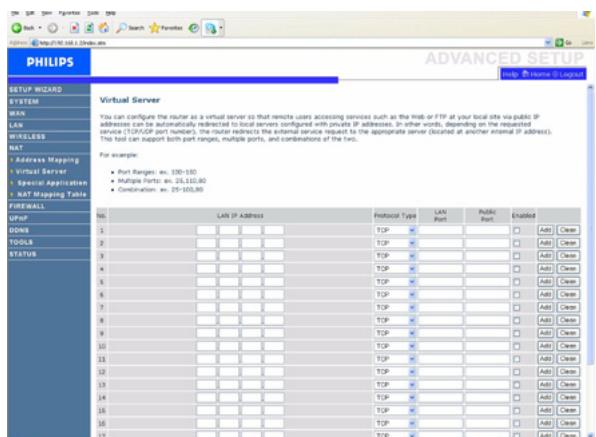
Task: Click Clean button for row 9
Action: pyautogui.click(x=568, y=333)
